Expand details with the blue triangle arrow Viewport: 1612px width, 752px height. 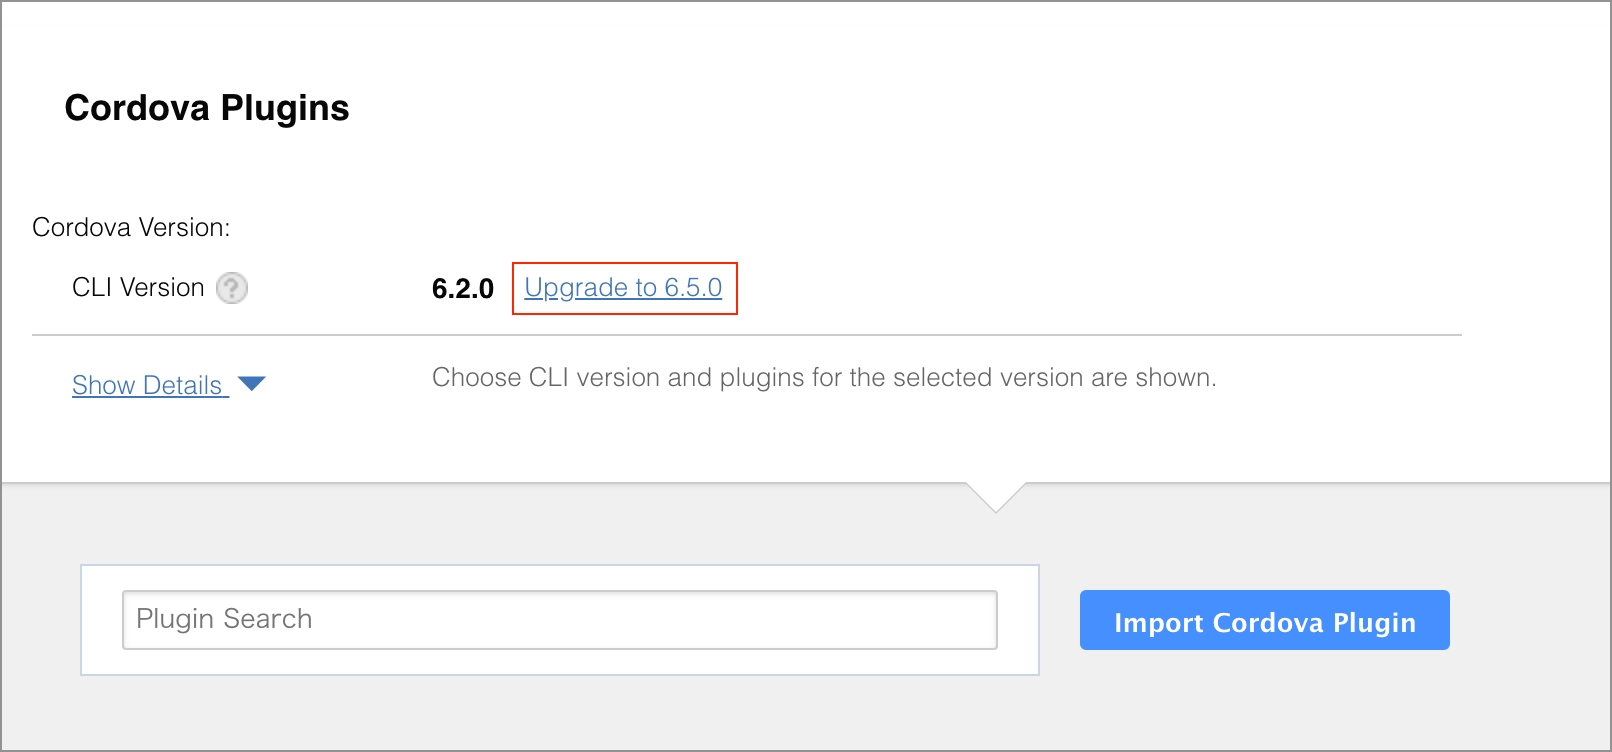(x=252, y=384)
